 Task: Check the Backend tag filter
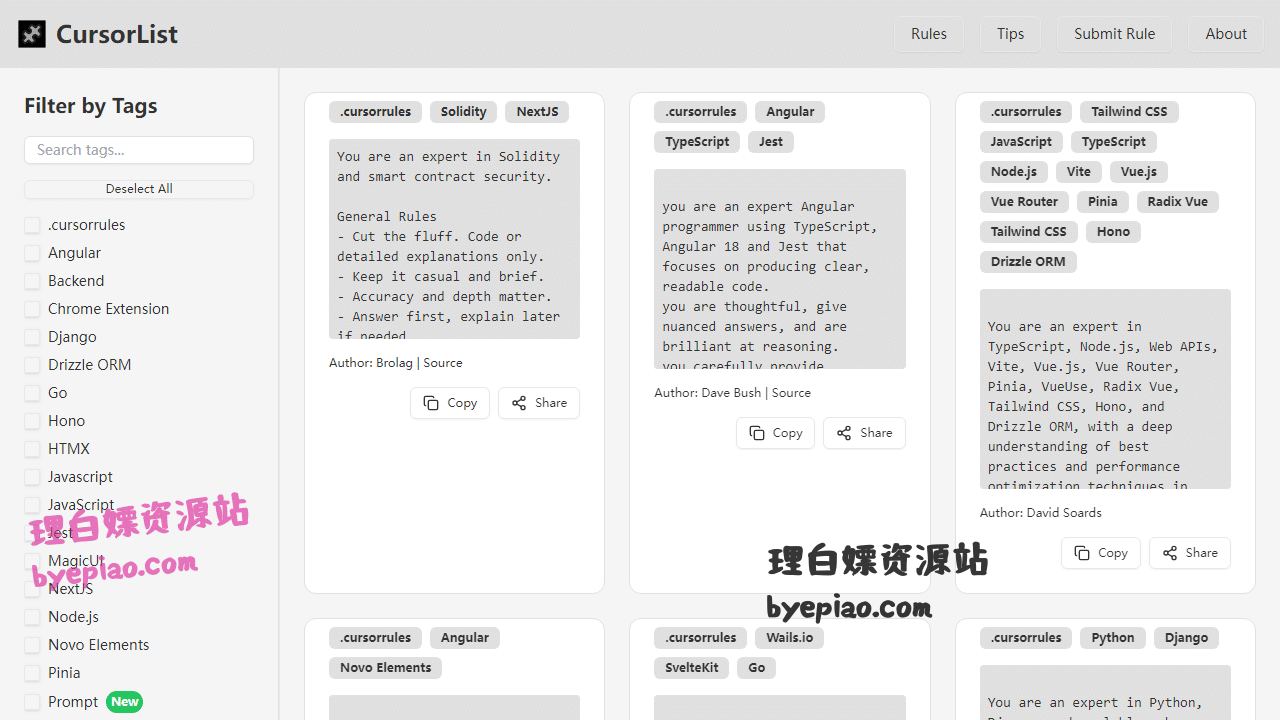(x=33, y=281)
